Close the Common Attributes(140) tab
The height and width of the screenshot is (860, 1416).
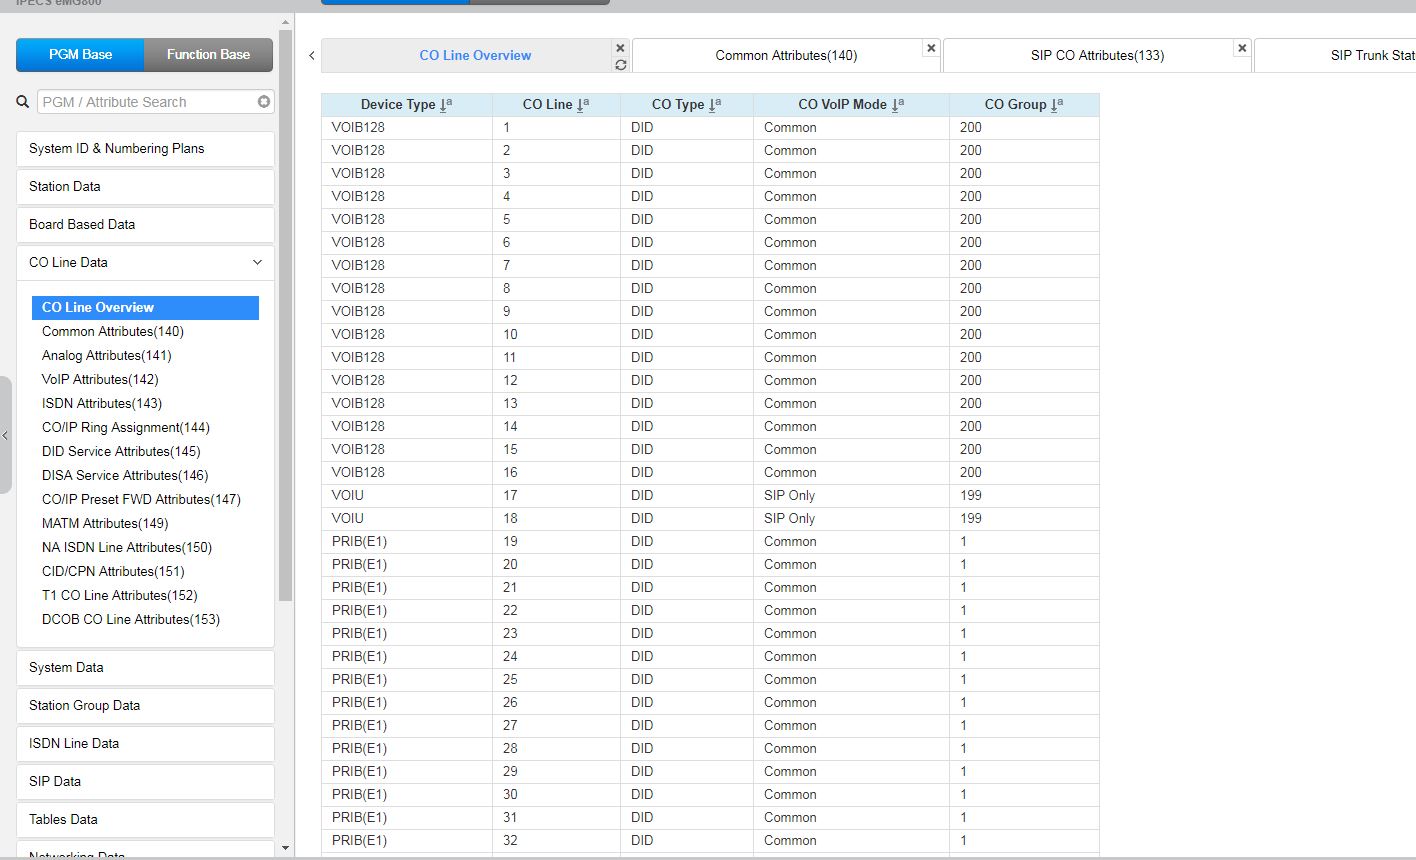[931, 48]
